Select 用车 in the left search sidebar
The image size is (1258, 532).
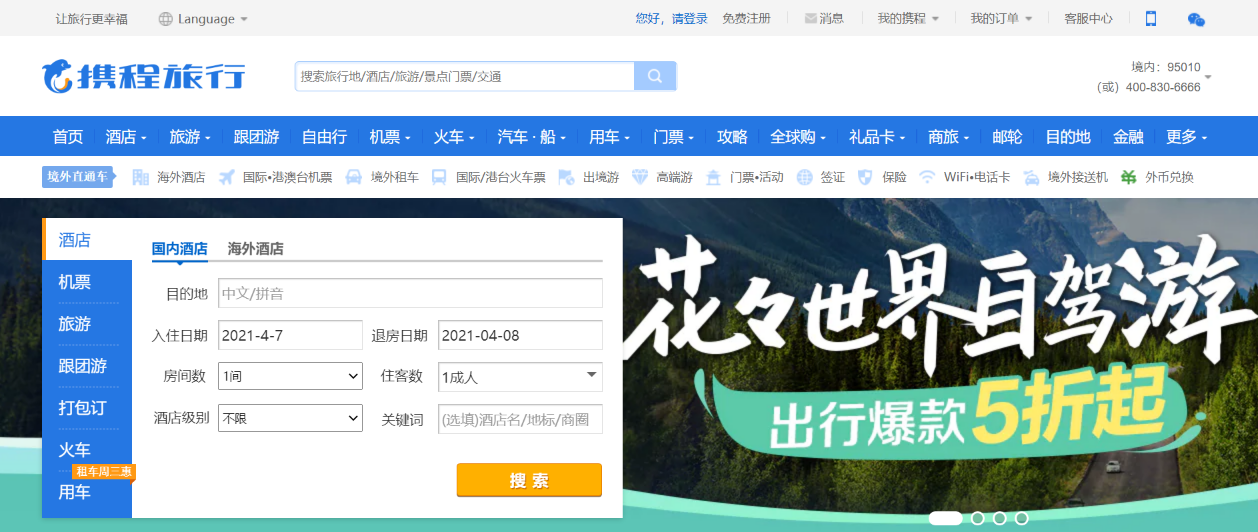(87, 492)
